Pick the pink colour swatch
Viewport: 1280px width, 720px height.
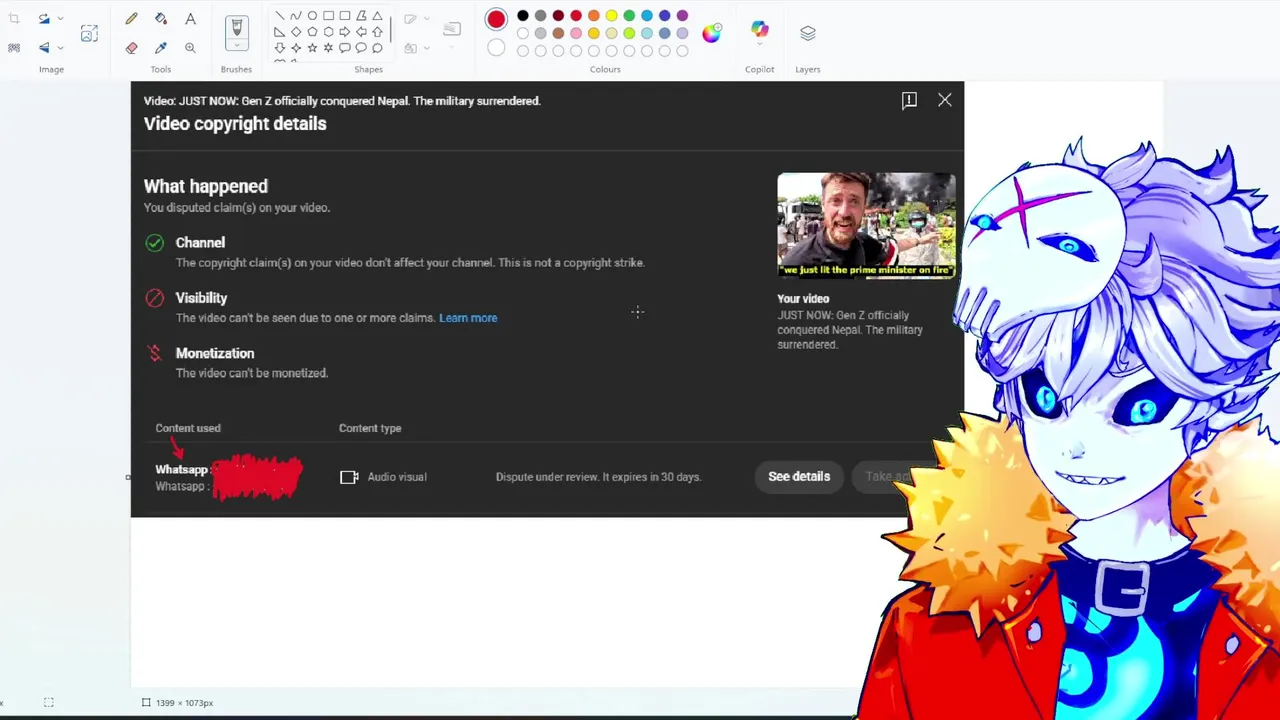[576, 33]
